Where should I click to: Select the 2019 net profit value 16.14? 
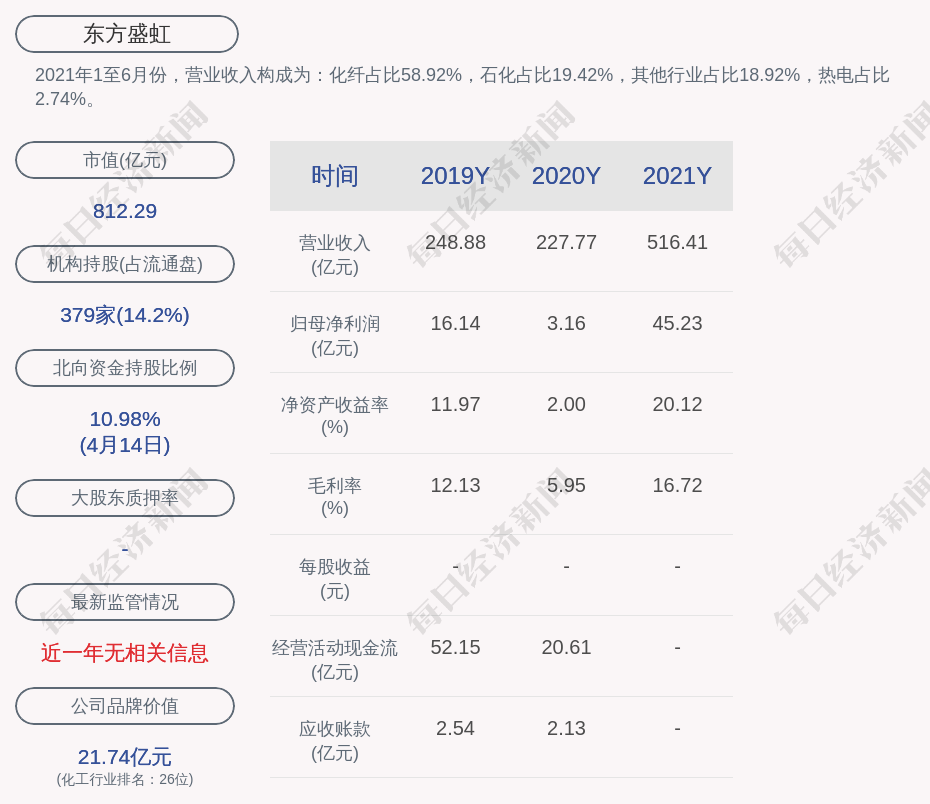tap(456, 324)
